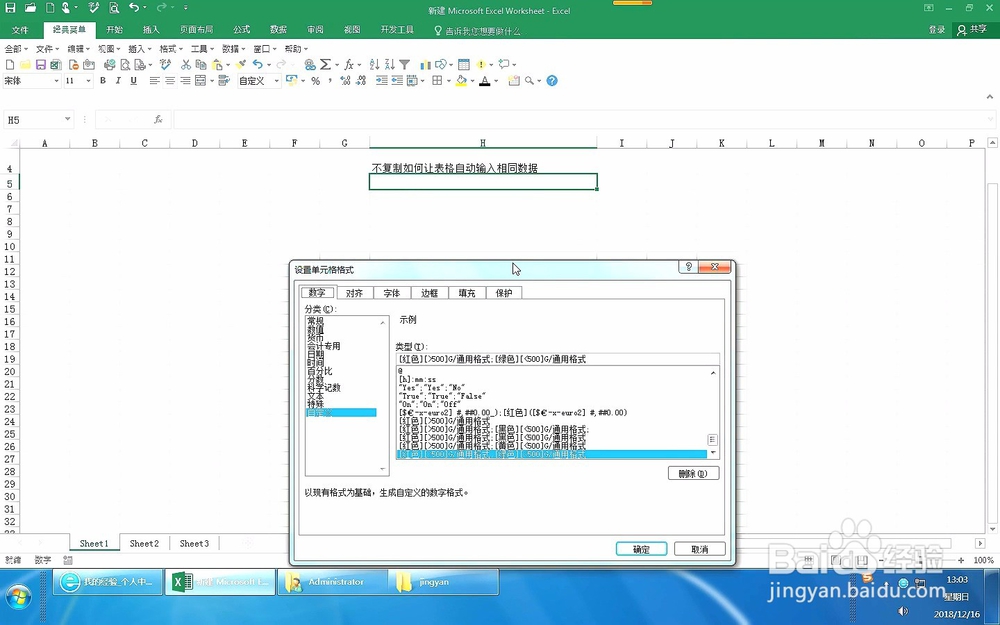Viewport: 1000px width, 625px height.
Task: Switch to the 公式 ribbon tab
Action: click(242, 30)
